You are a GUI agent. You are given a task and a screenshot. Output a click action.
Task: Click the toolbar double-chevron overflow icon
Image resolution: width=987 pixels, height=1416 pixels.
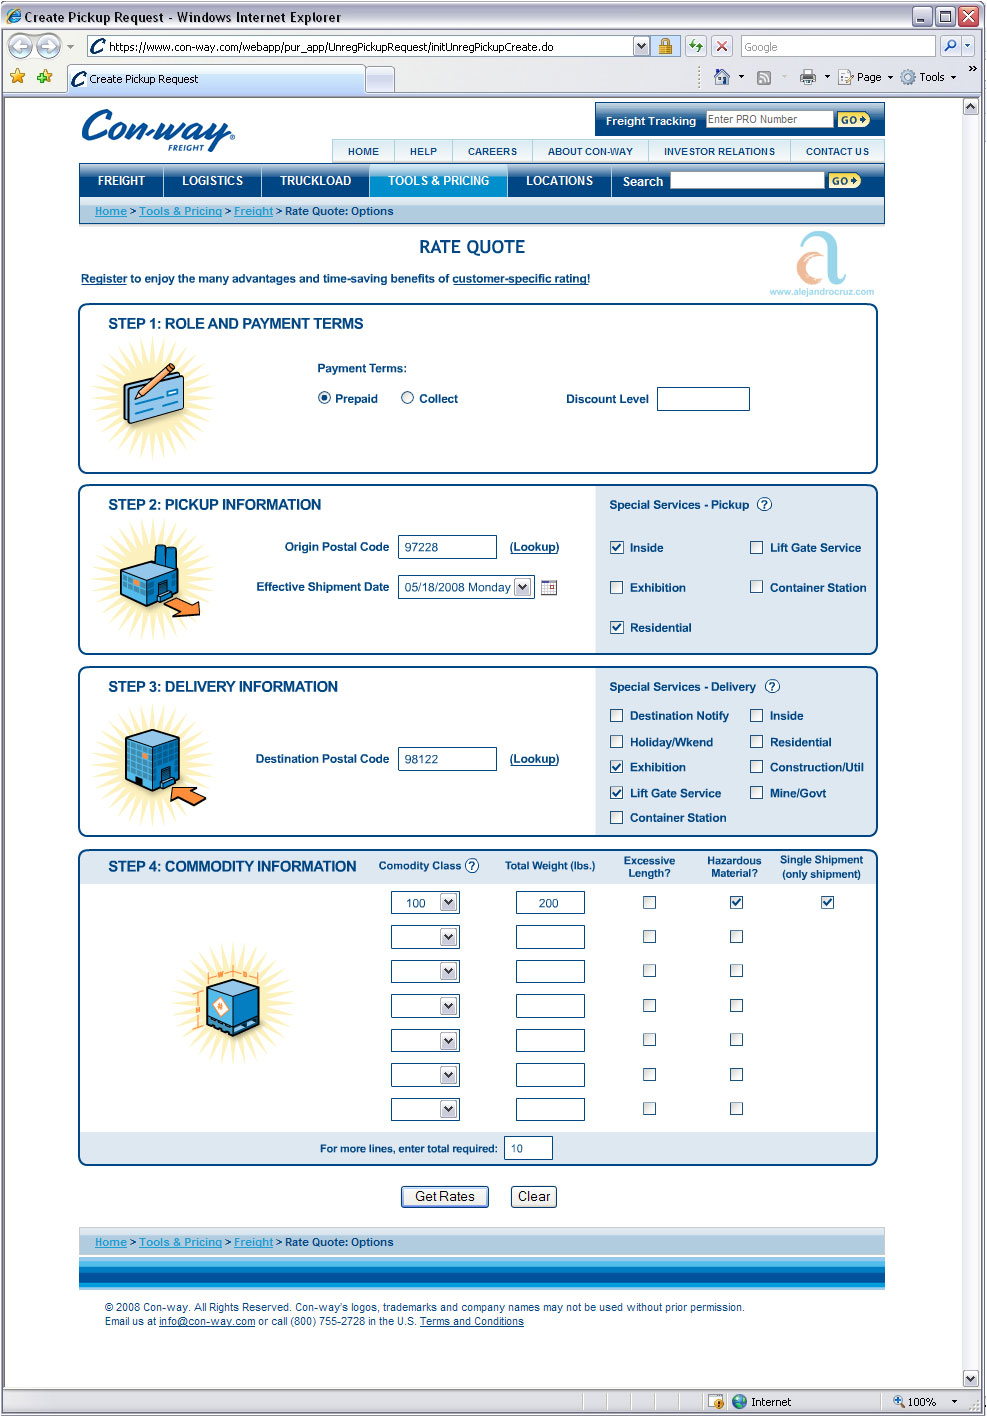(972, 69)
